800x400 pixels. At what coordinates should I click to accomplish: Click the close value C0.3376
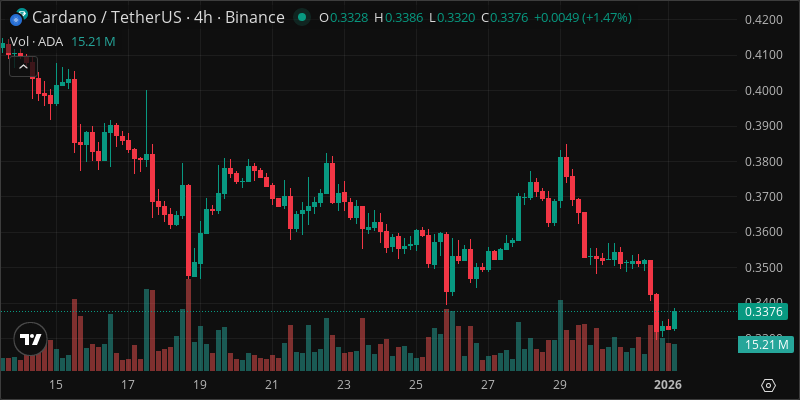tap(505, 18)
